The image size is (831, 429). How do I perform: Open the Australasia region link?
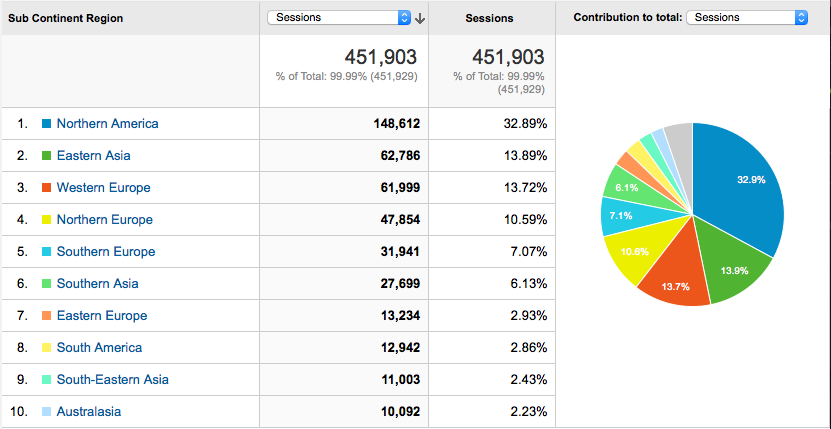click(x=90, y=412)
